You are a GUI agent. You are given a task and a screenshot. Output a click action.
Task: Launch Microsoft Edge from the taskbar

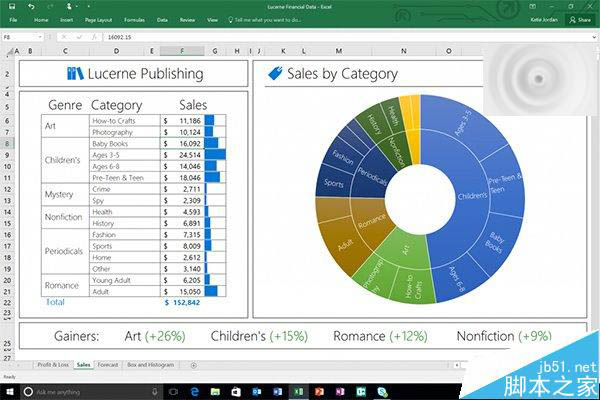pos(196,390)
